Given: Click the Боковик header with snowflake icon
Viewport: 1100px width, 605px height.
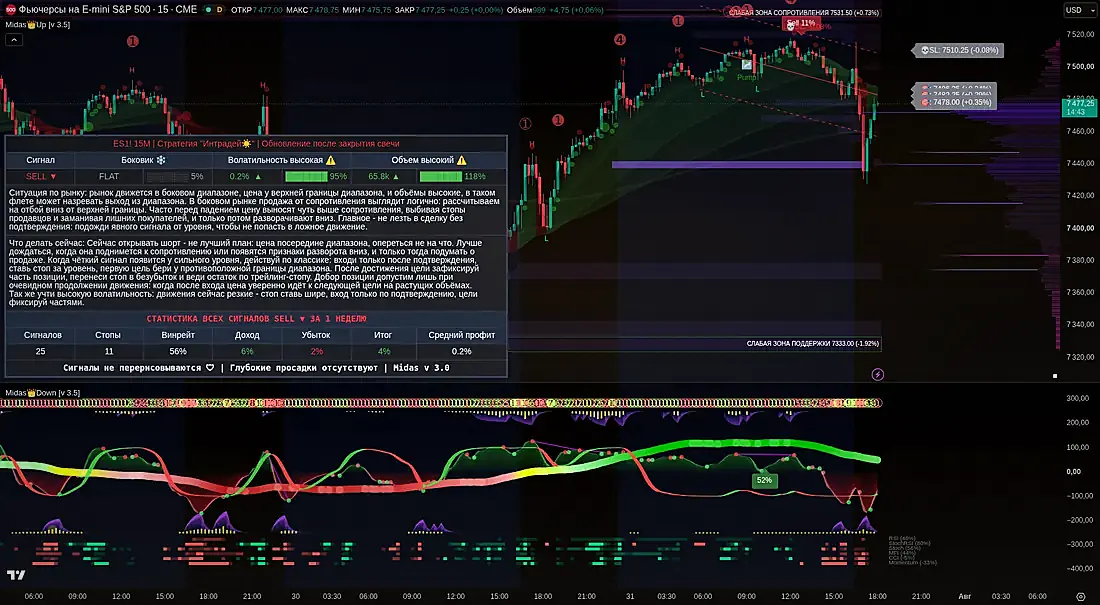Looking at the screenshot, I should point(142,160).
